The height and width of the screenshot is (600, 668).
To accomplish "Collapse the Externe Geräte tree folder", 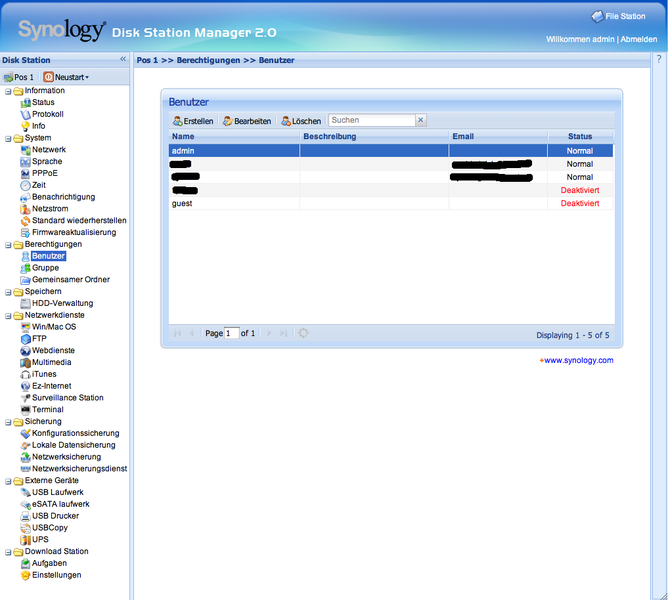I will 8,481.
